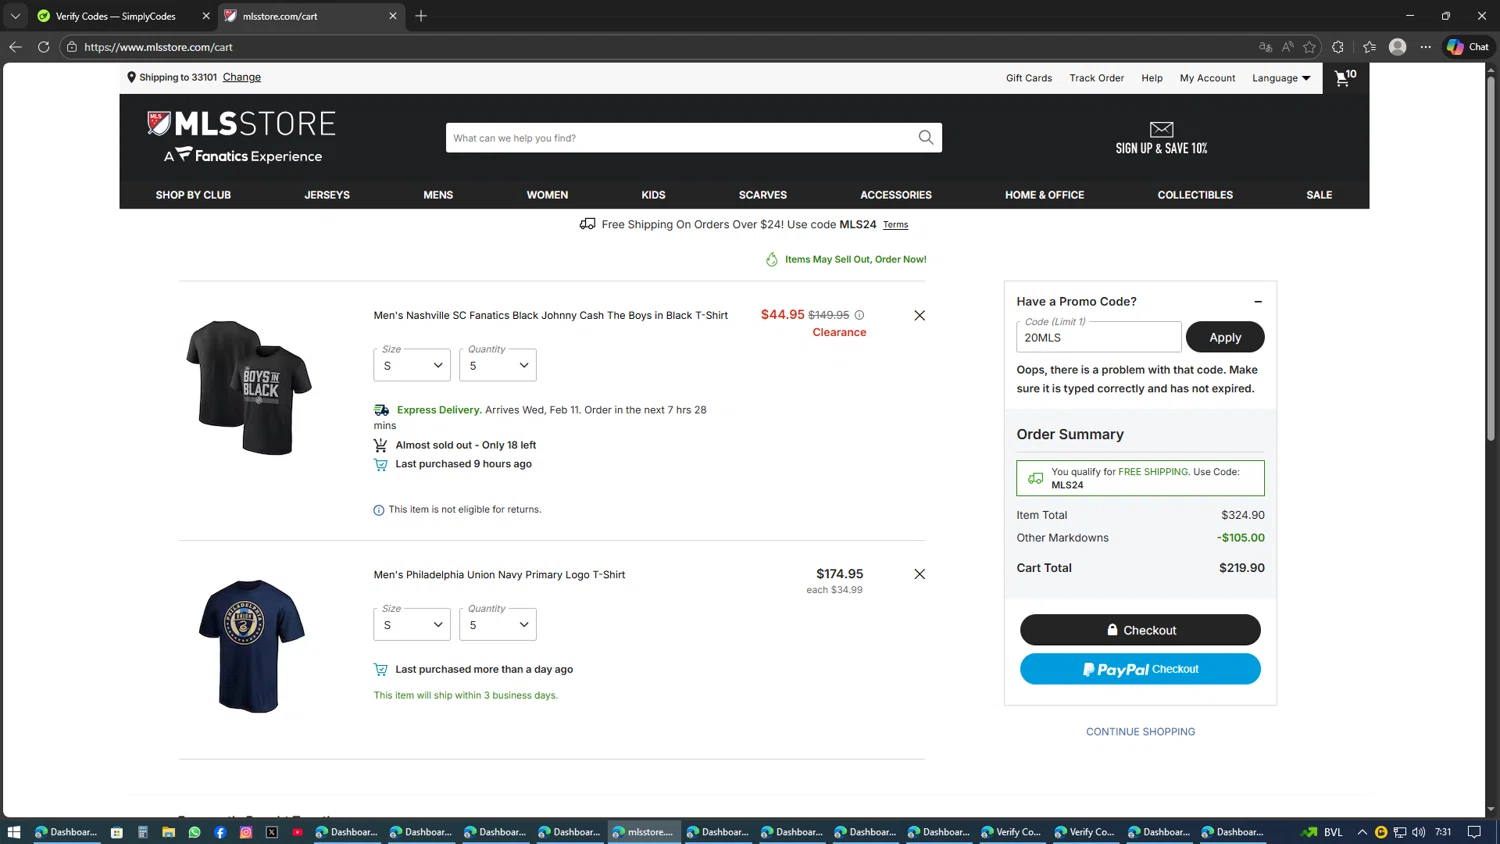This screenshot has height=844, width=1500.
Task: Open the My Account link
Action: 1207,78
